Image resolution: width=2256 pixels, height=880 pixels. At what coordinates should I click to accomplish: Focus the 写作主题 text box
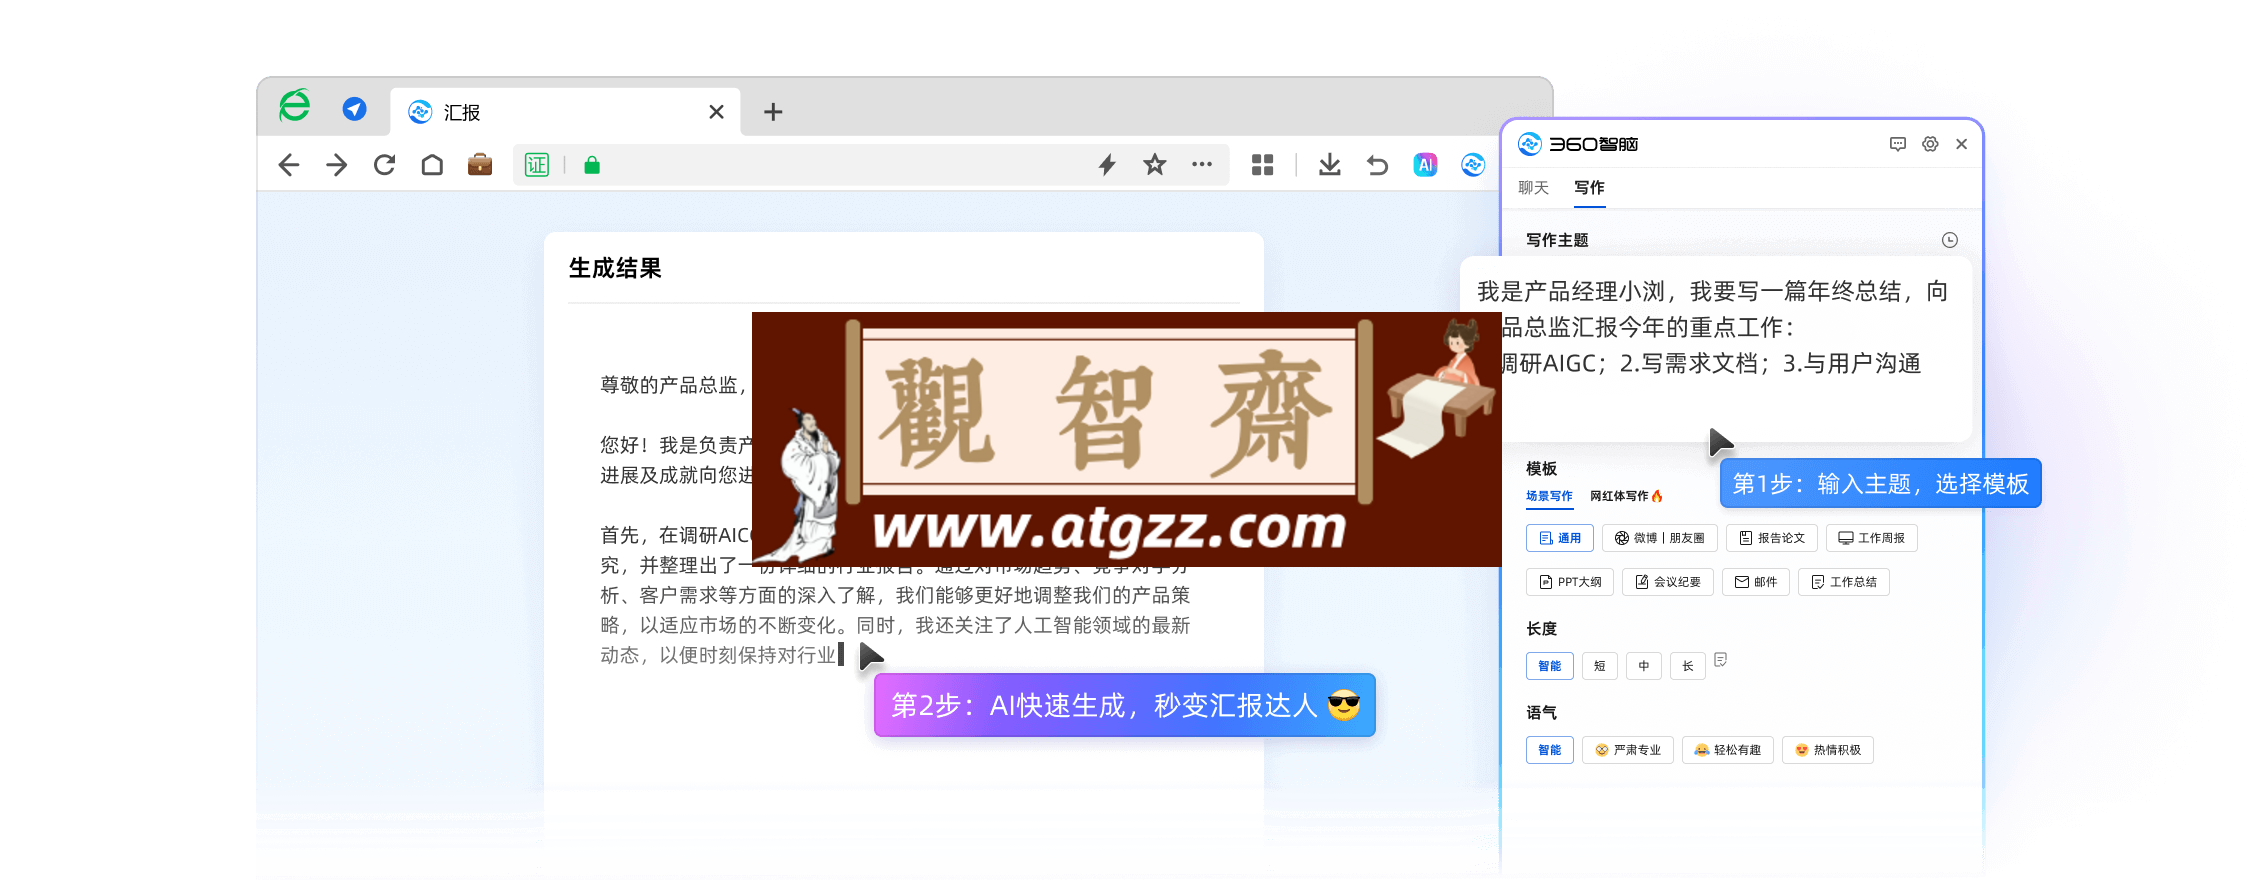(x=1716, y=348)
